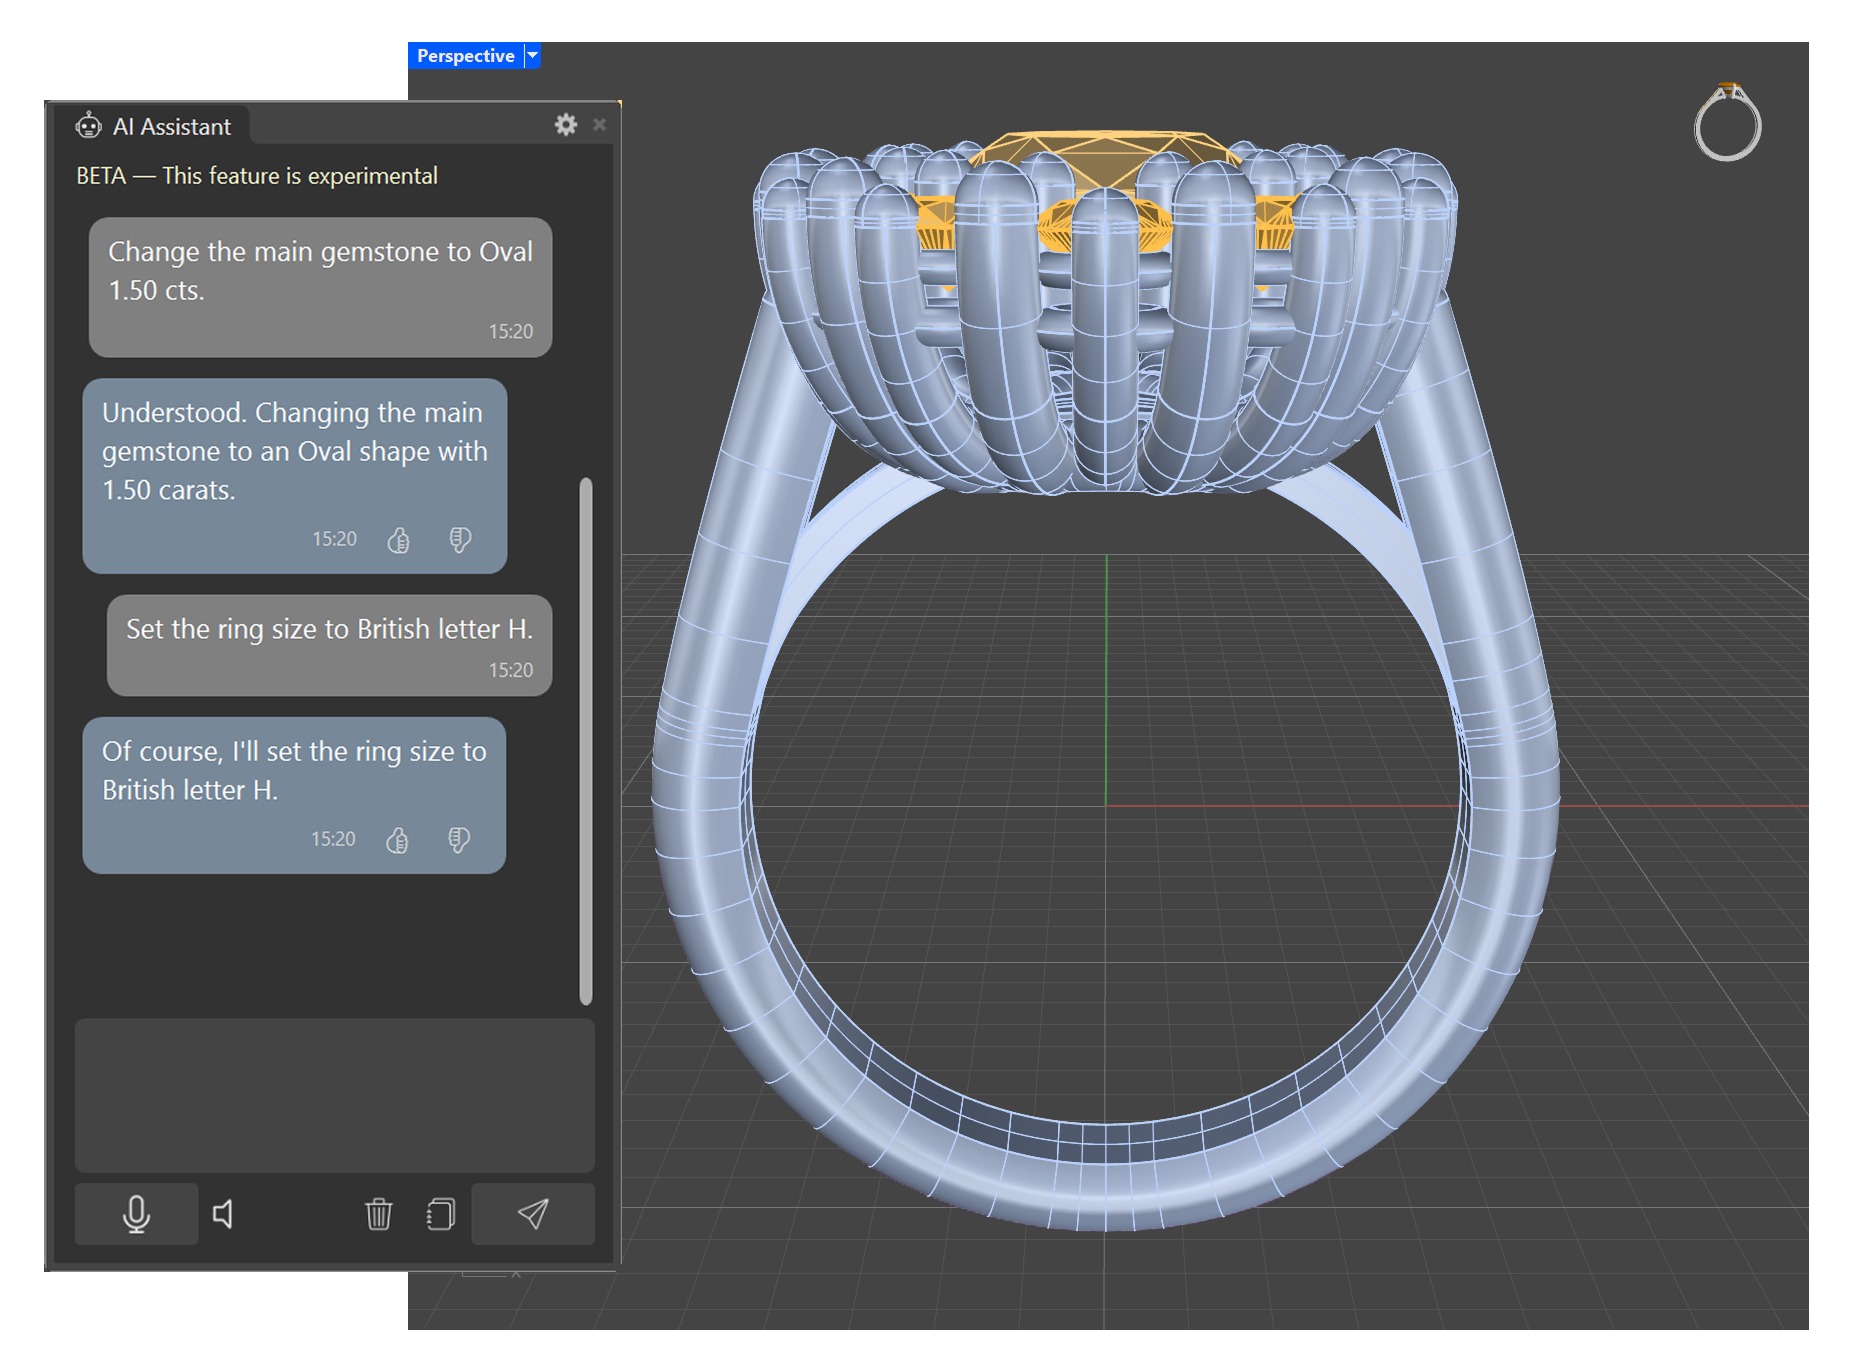Delete chat history with trash icon
This screenshot has width=1852, height=1372.
tap(378, 1214)
